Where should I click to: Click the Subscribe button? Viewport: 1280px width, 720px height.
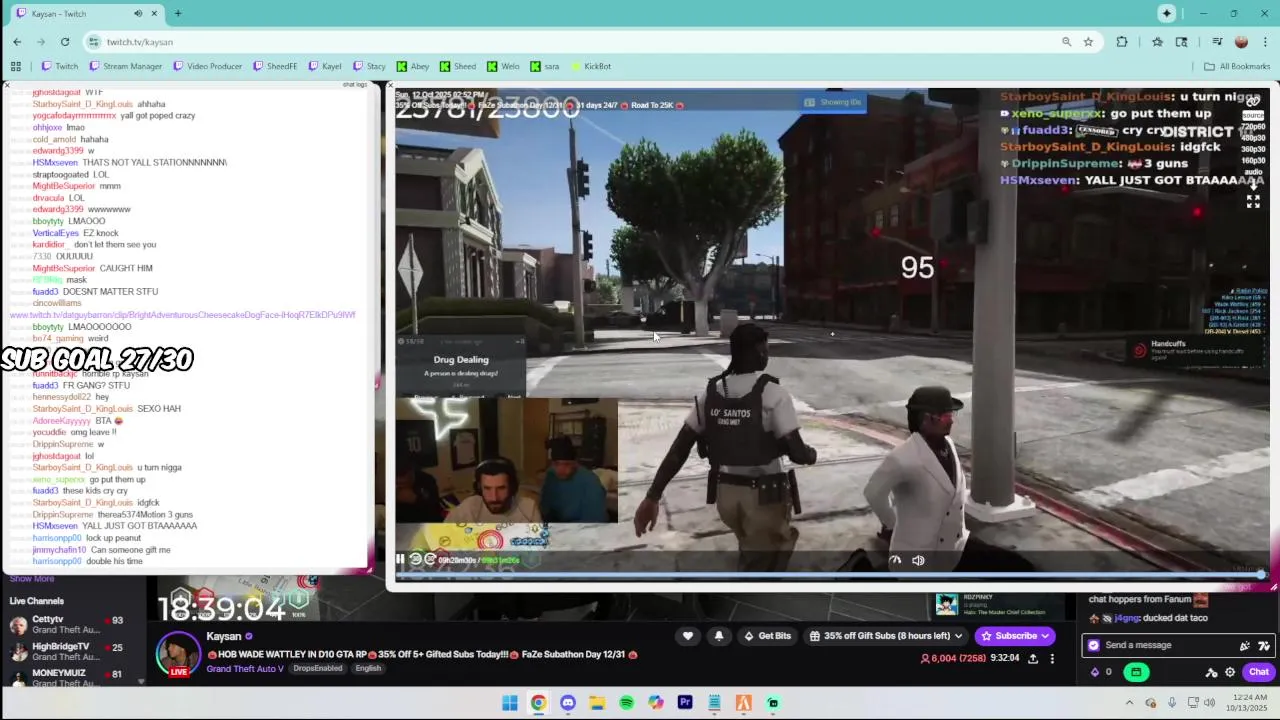[1015, 636]
